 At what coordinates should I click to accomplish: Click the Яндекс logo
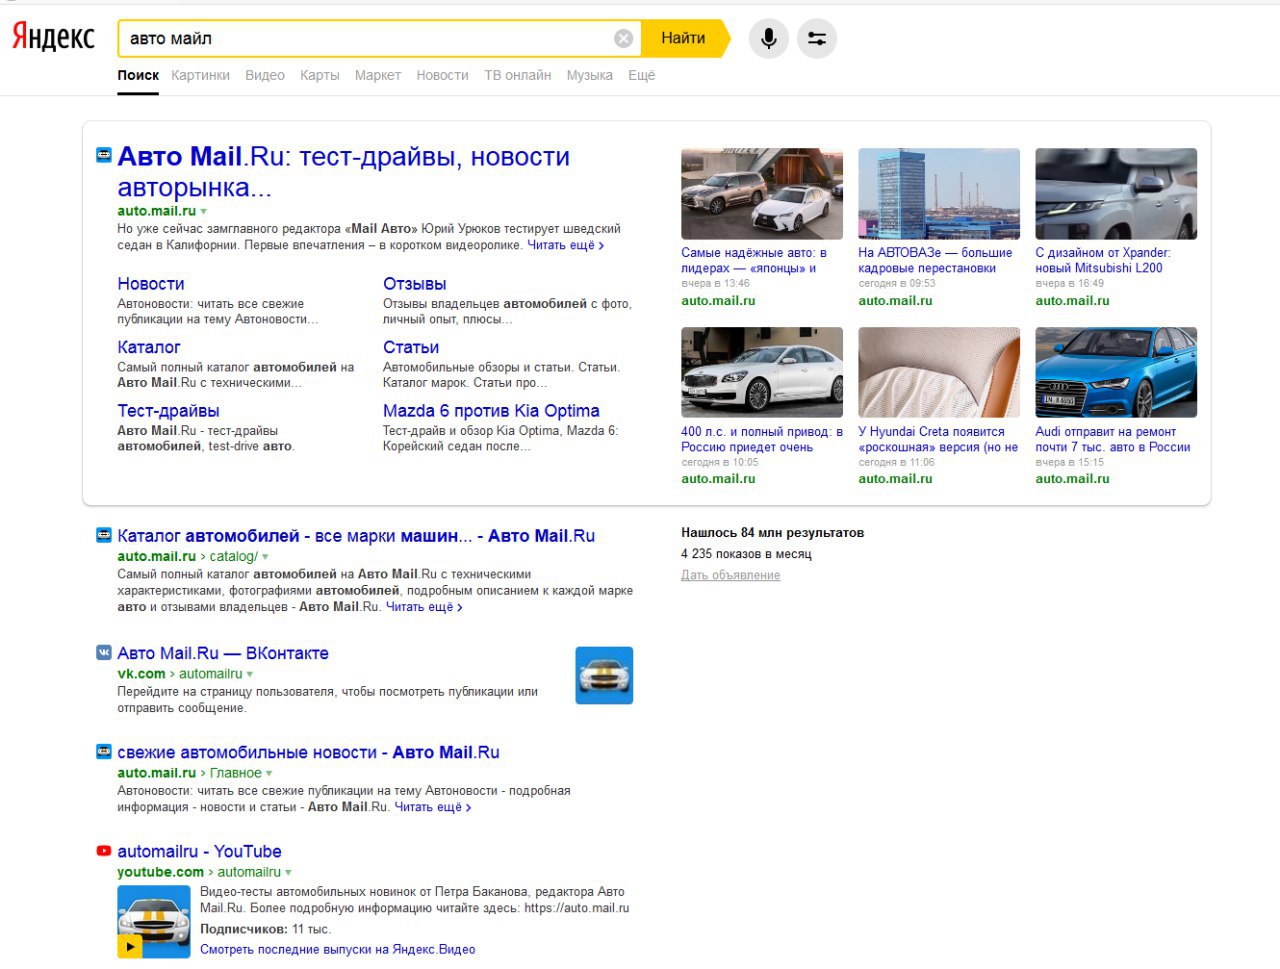pos(53,37)
